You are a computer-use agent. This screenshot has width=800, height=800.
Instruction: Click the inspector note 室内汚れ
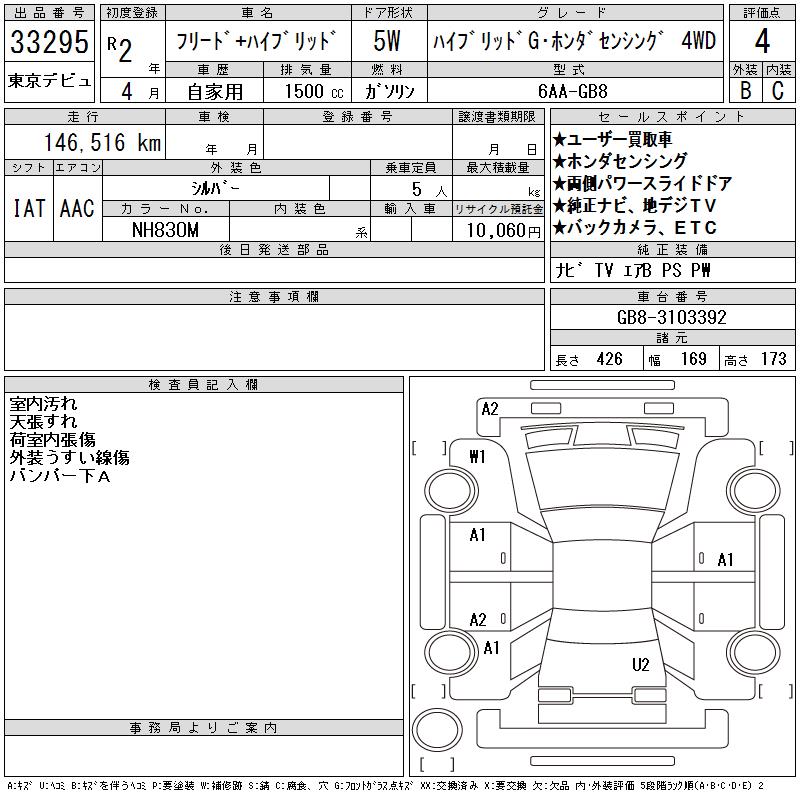pyautogui.click(x=43, y=405)
